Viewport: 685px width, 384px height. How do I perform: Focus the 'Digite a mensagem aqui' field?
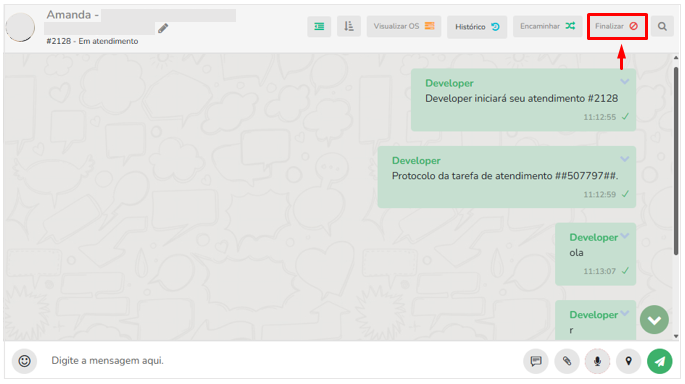pyautogui.click(x=280, y=361)
